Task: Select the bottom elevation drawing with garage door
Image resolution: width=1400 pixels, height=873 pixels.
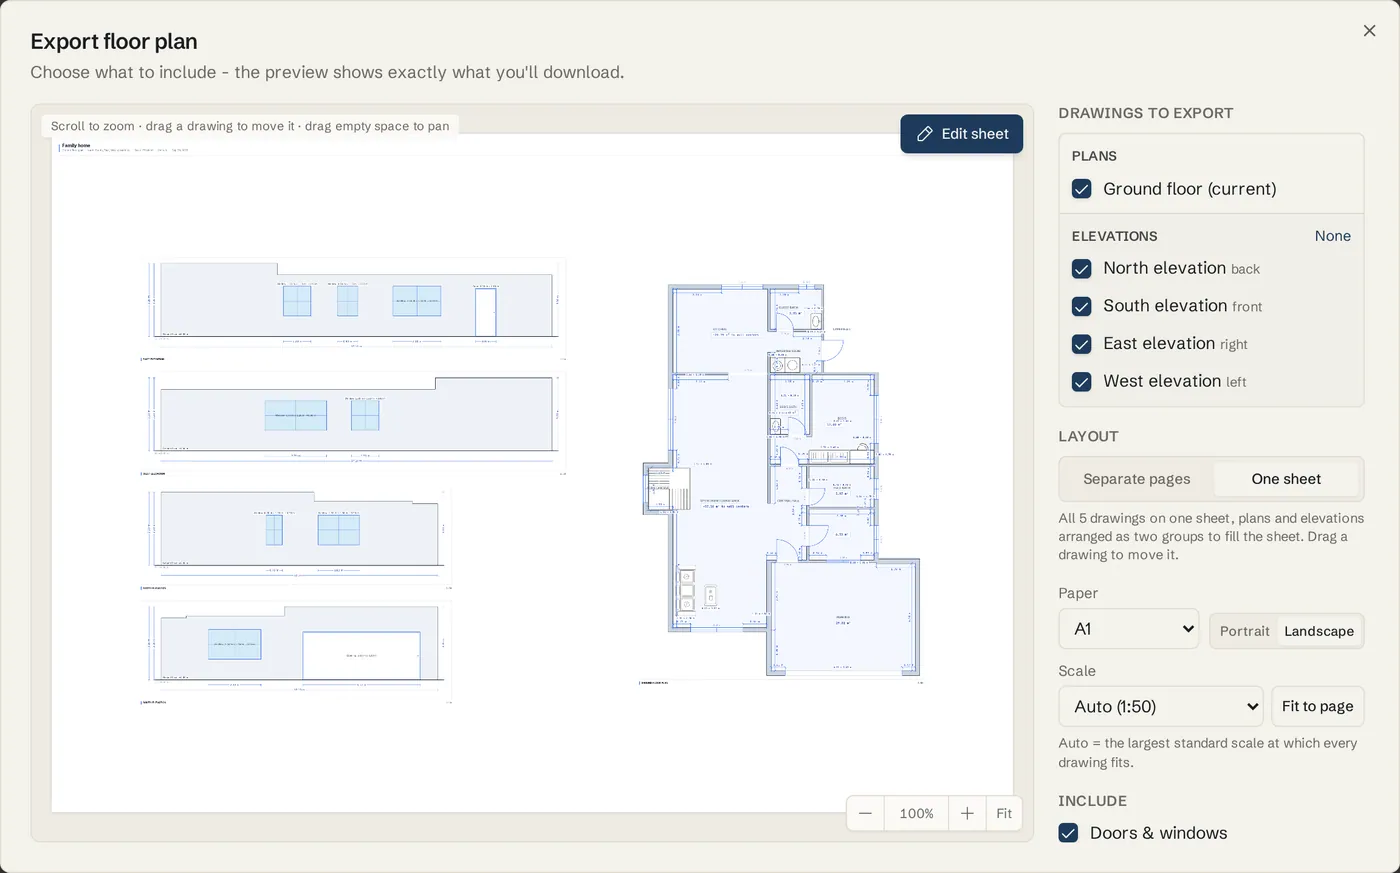Action: coord(297,654)
